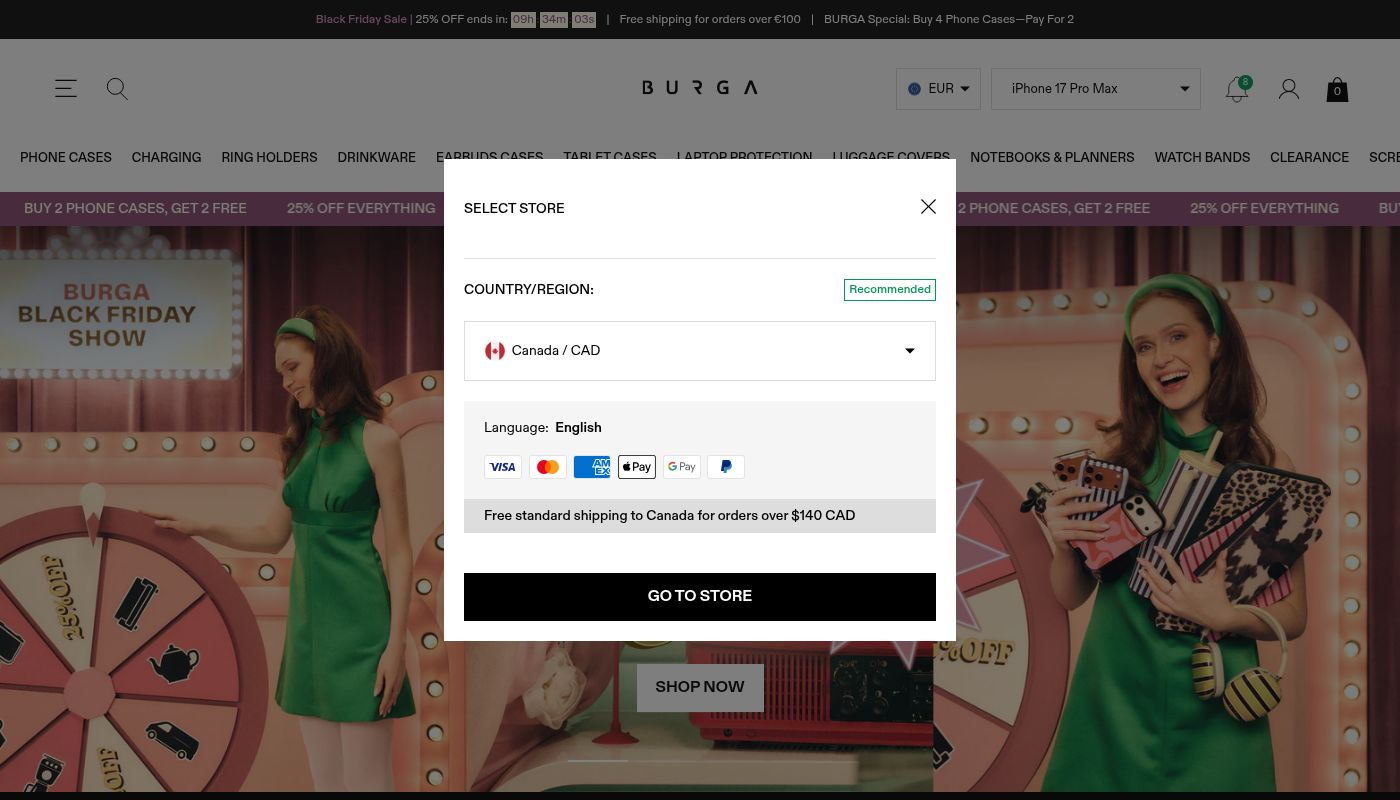Close the Select Store dialog
Viewport: 1400px width, 800px height.
tap(928, 207)
